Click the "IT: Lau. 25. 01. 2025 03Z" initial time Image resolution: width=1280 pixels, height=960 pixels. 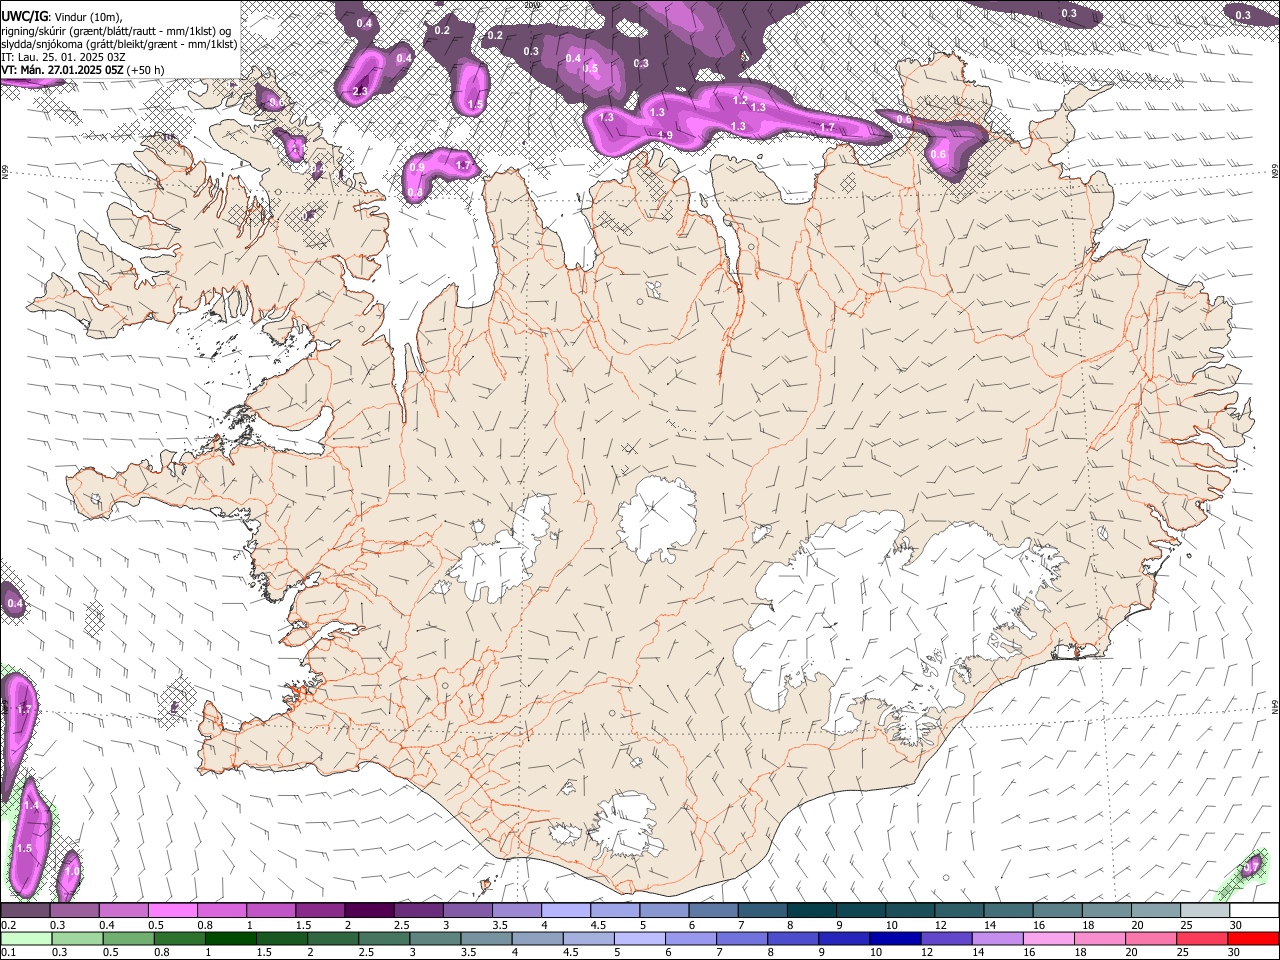(x=63, y=57)
